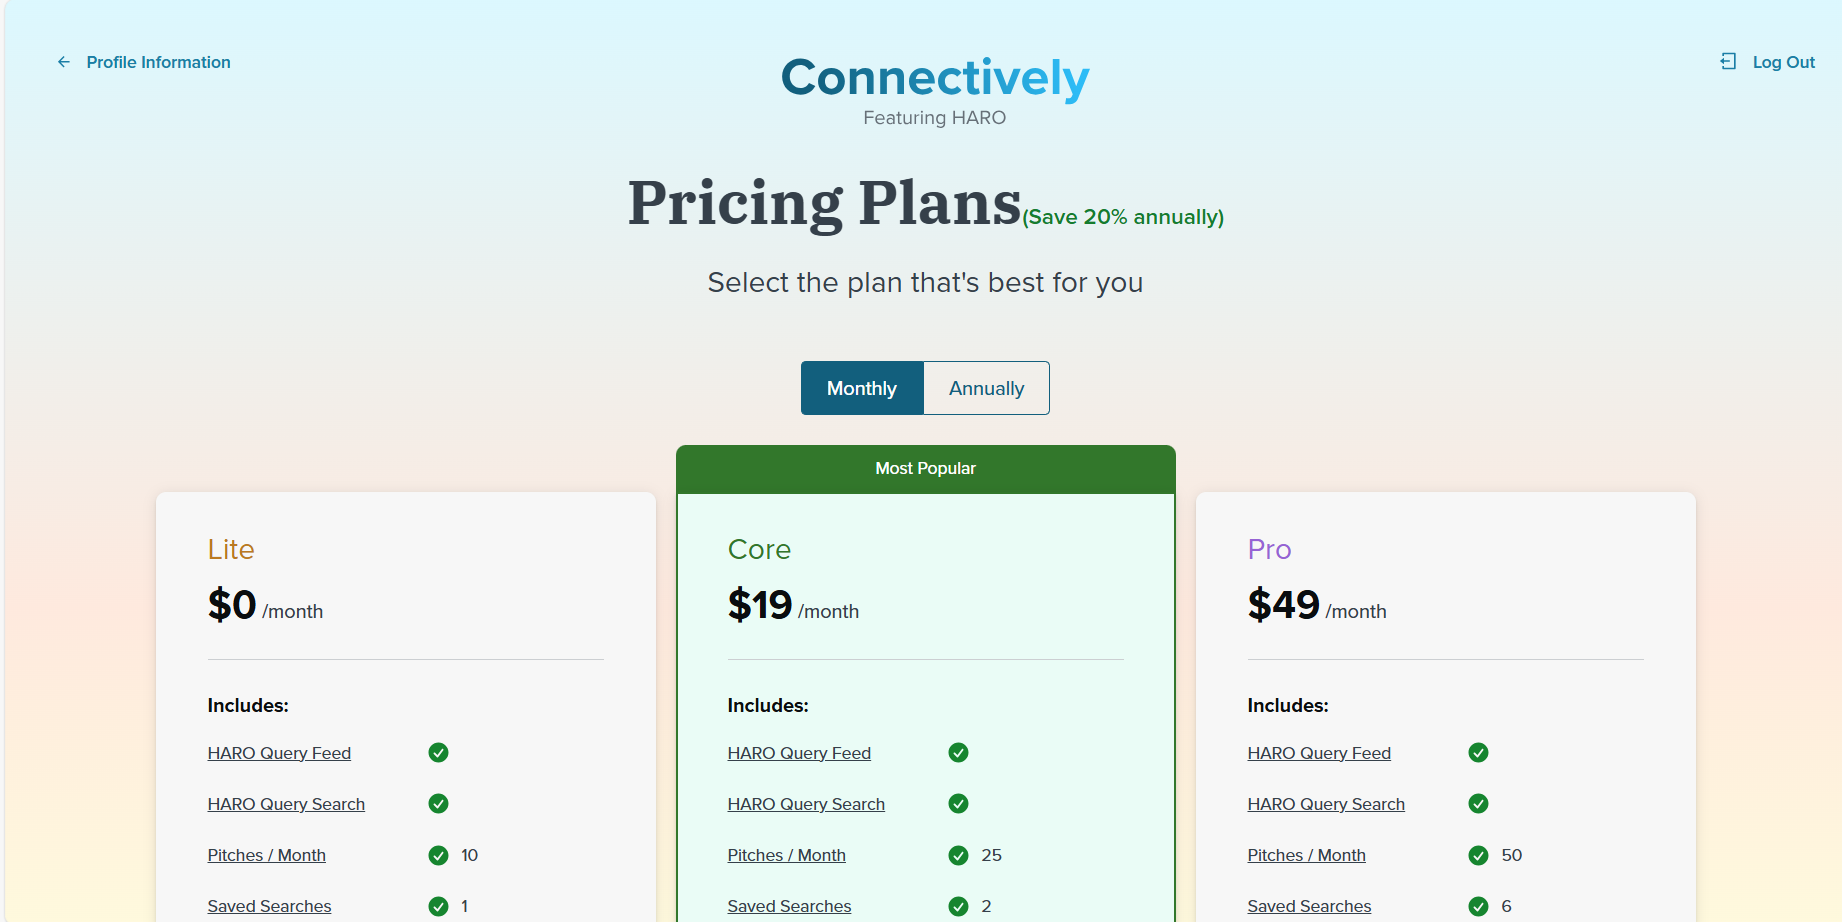The height and width of the screenshot is (922, 1842).
Task: Click the Log Out door icon
Action: pyautogui.click(x=1728, y=62)
